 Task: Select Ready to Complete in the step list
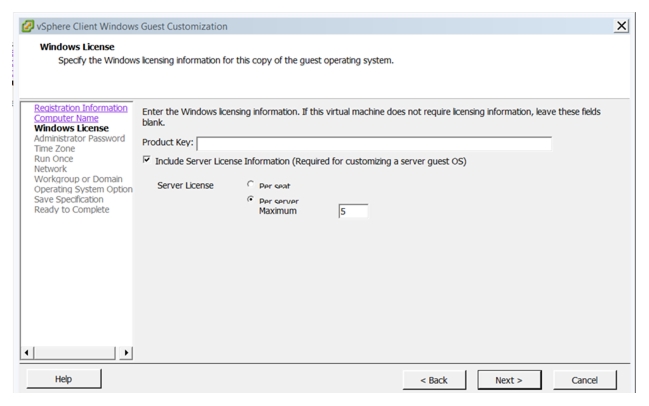[x=72, y=210]
